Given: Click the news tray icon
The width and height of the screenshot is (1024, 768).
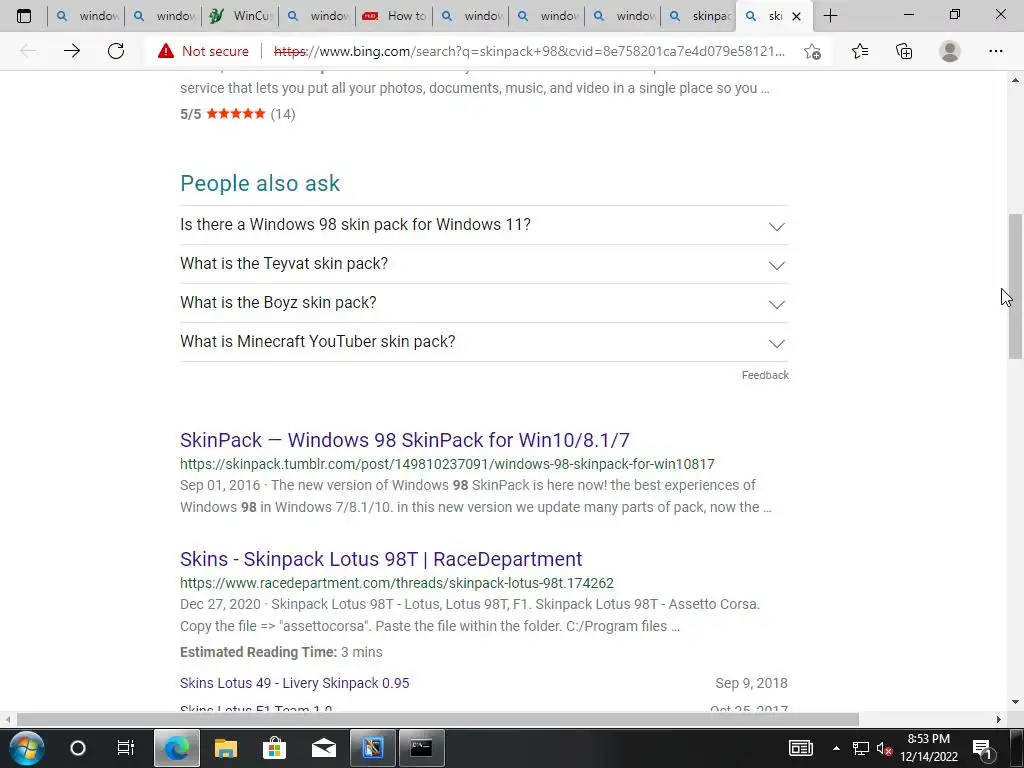Looking at the screenshot, I should (801, 748).
